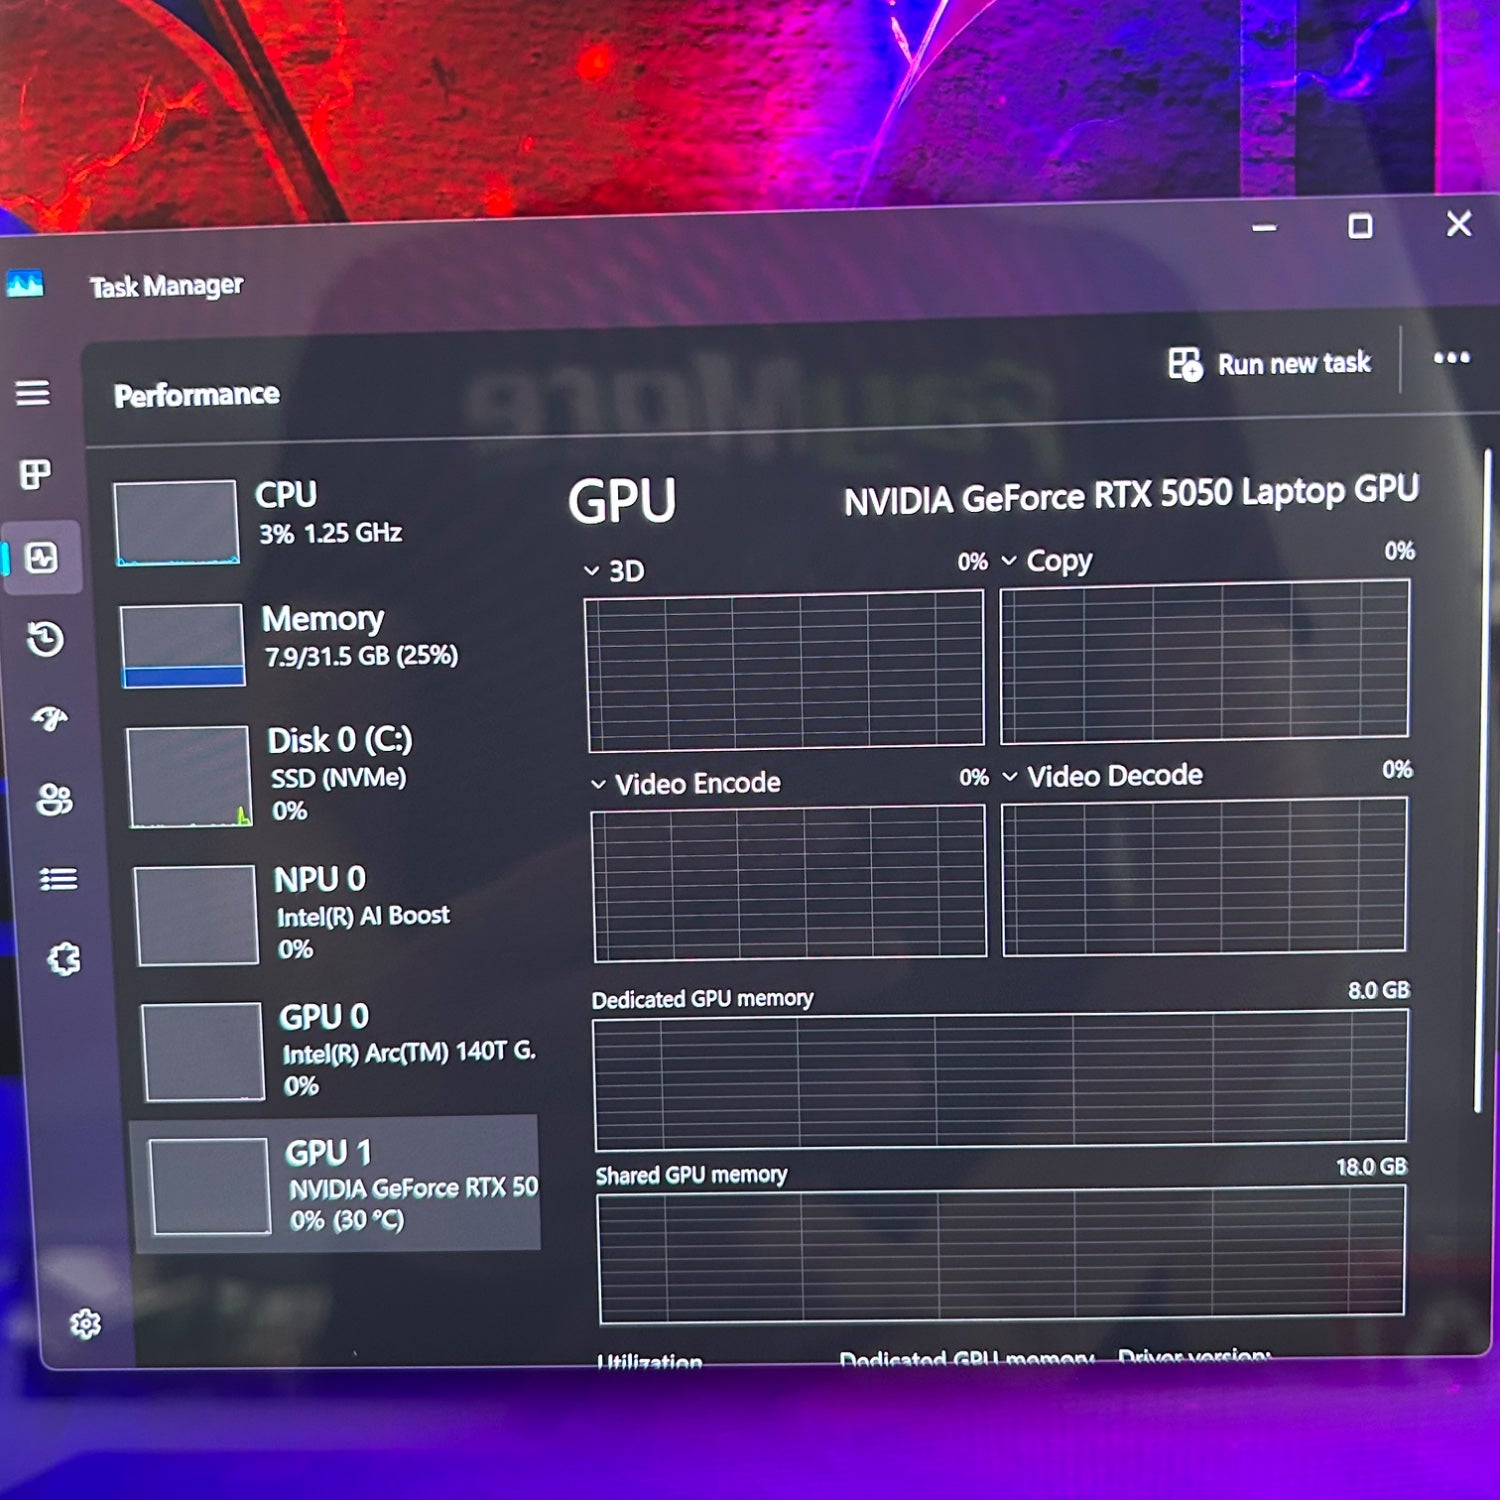Click the Memory usage thumbnail graph

(182, 645)
